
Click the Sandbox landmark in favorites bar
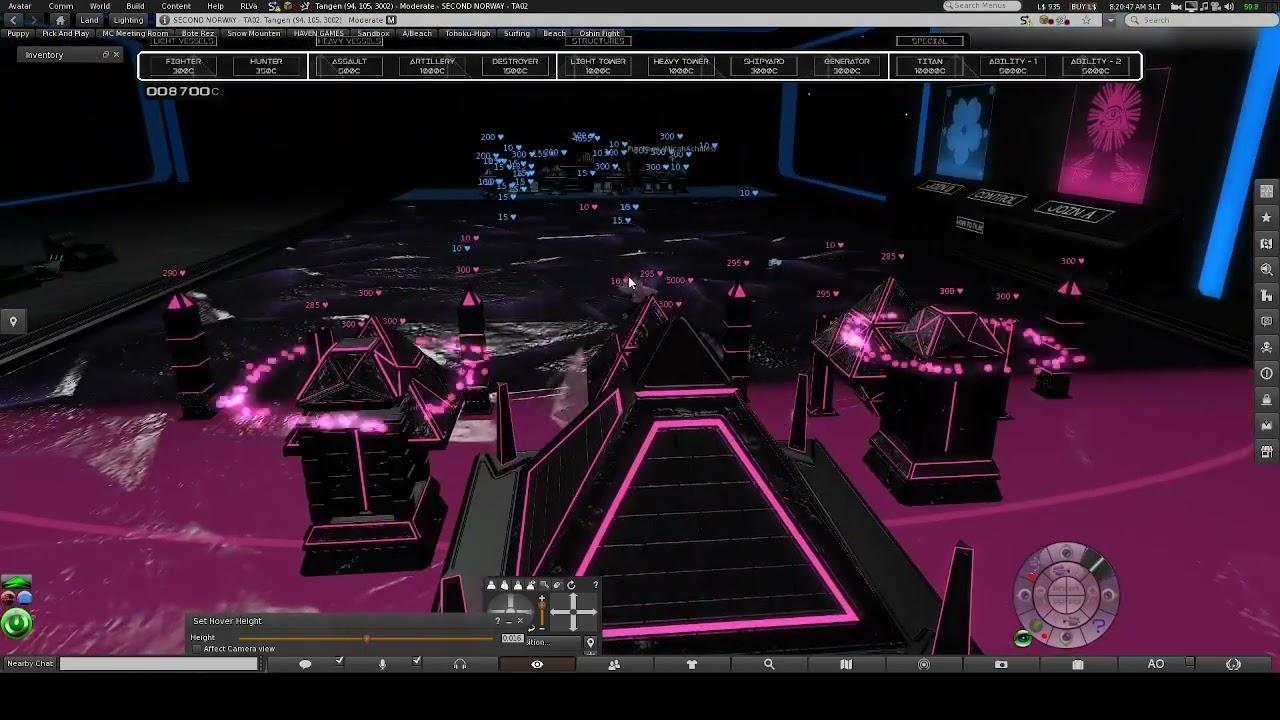373,33
